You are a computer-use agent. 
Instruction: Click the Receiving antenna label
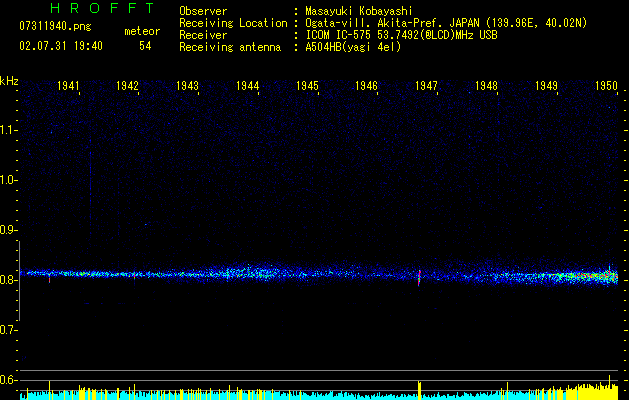click(230, 47)
